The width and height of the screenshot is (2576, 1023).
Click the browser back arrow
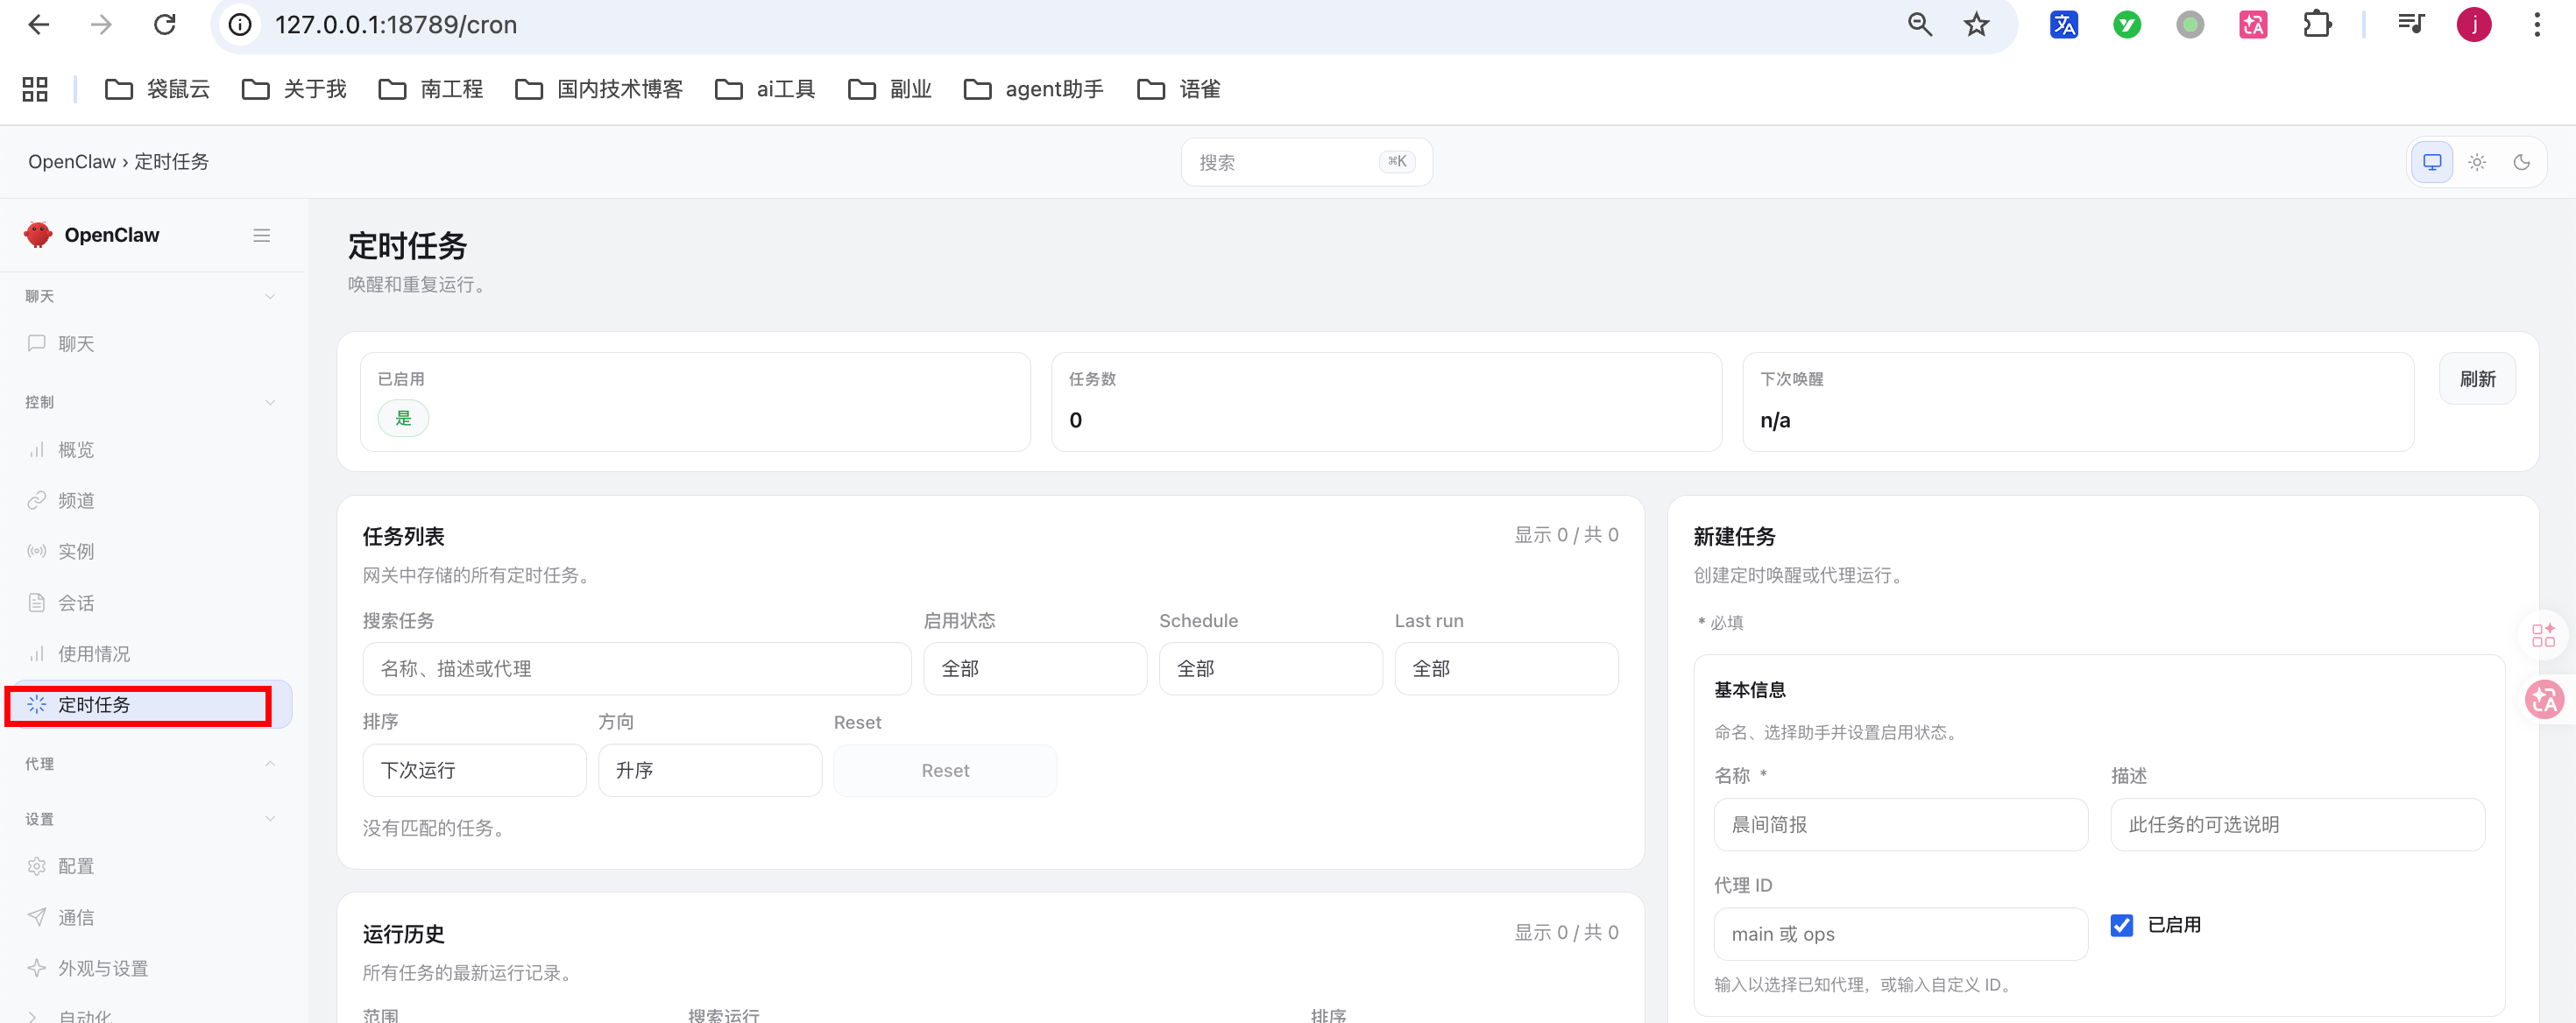pos(38,24)
